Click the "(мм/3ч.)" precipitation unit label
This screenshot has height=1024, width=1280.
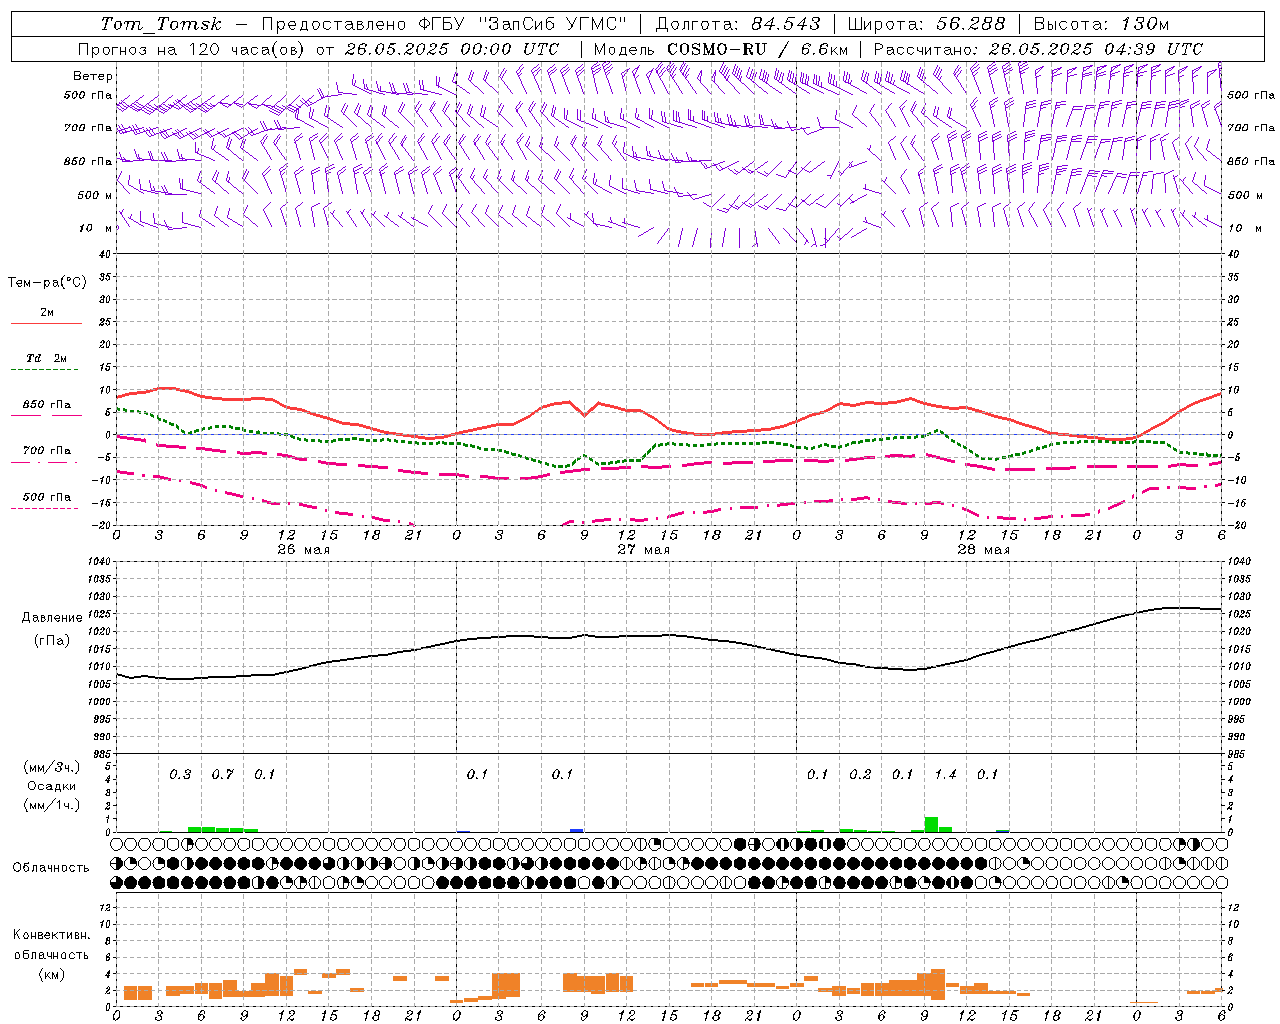click(x=49, y=767)
